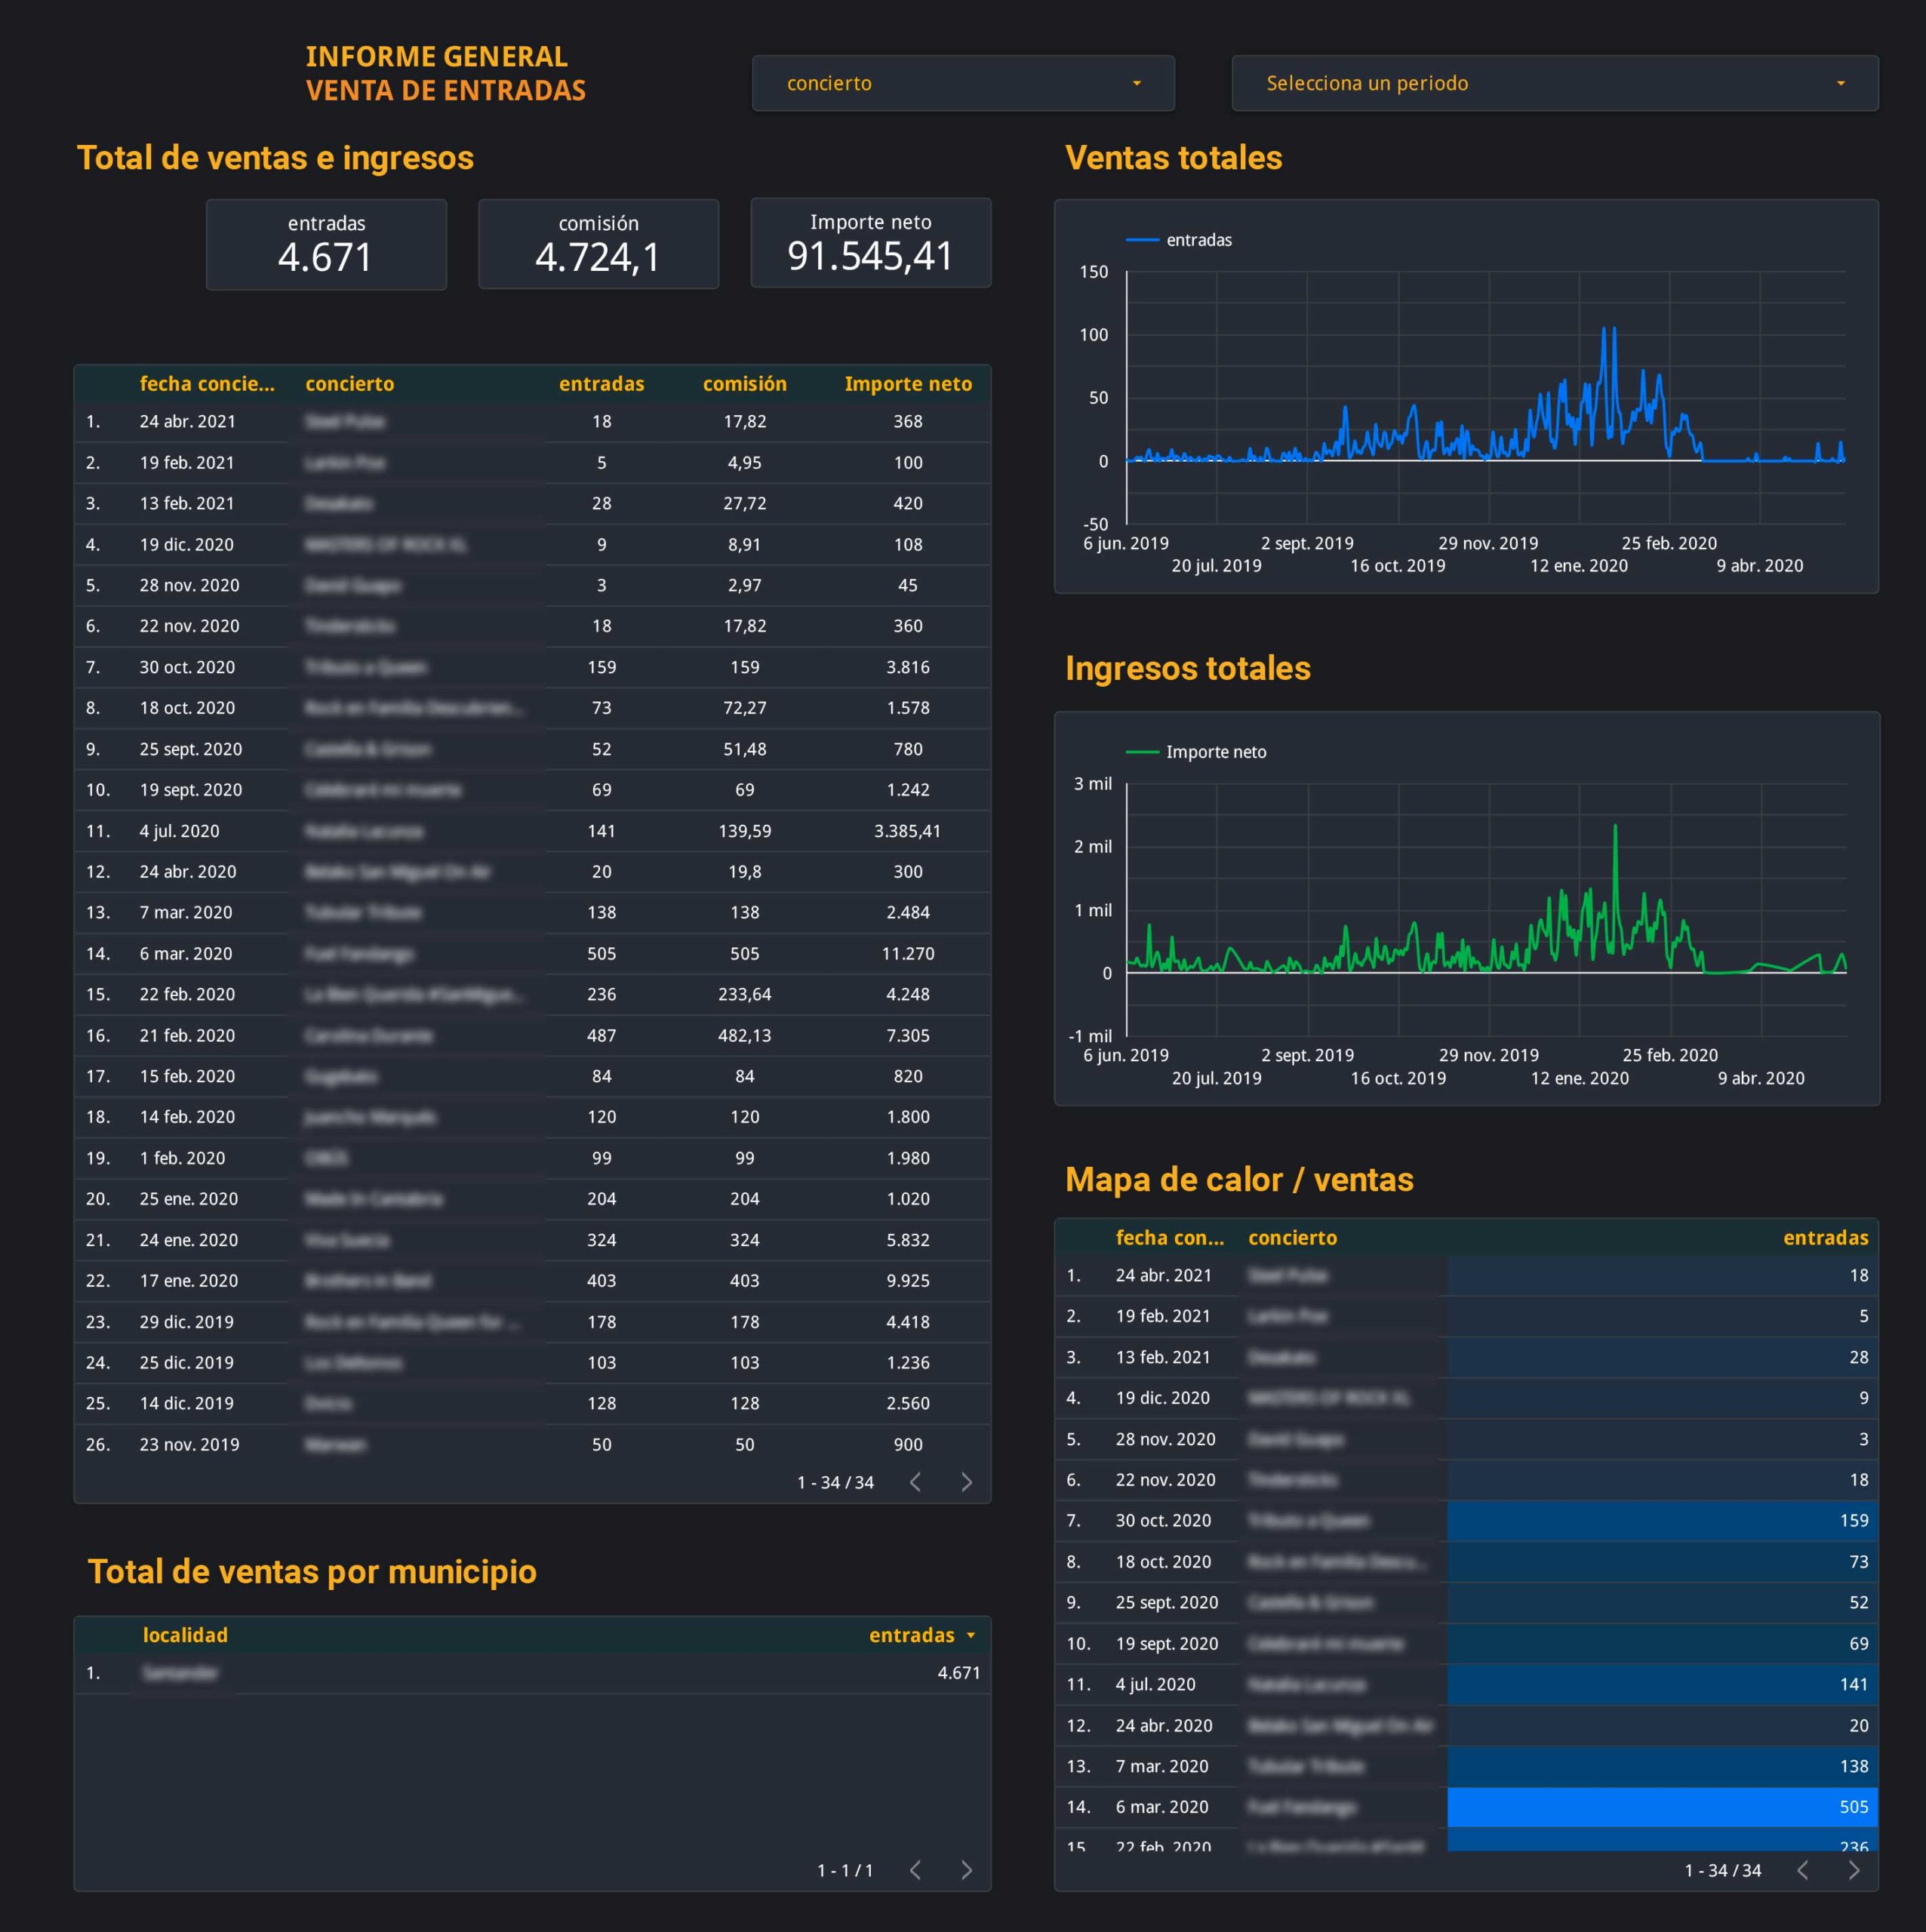Click localidad column header in municipio table
1926x1932 pixels.
pos(185,1635)
